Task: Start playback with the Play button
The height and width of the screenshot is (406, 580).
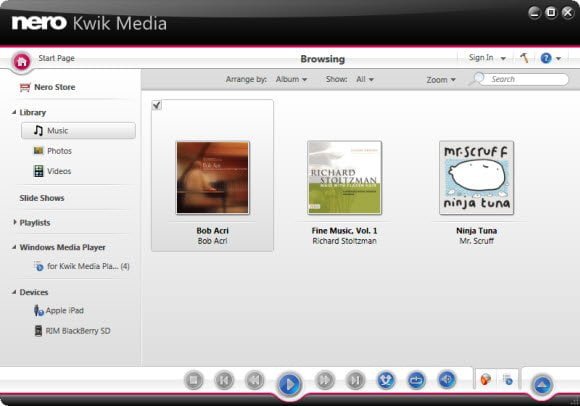Action: pos(290,385)
